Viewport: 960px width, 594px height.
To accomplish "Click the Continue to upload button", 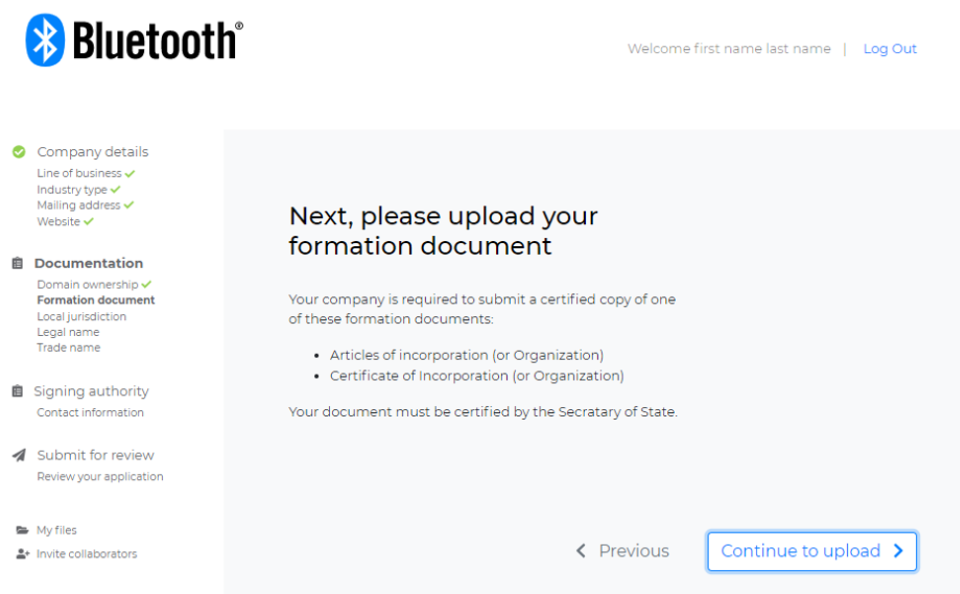I will pos(812,551).
